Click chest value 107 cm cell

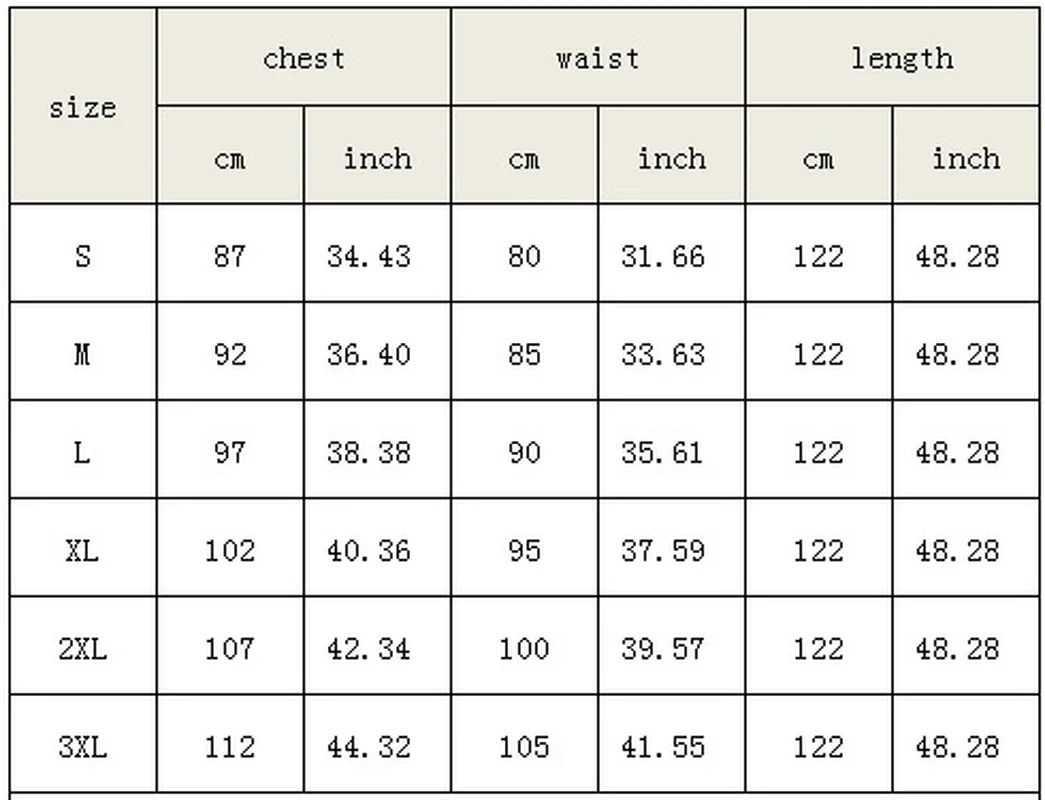click(229, 649)
